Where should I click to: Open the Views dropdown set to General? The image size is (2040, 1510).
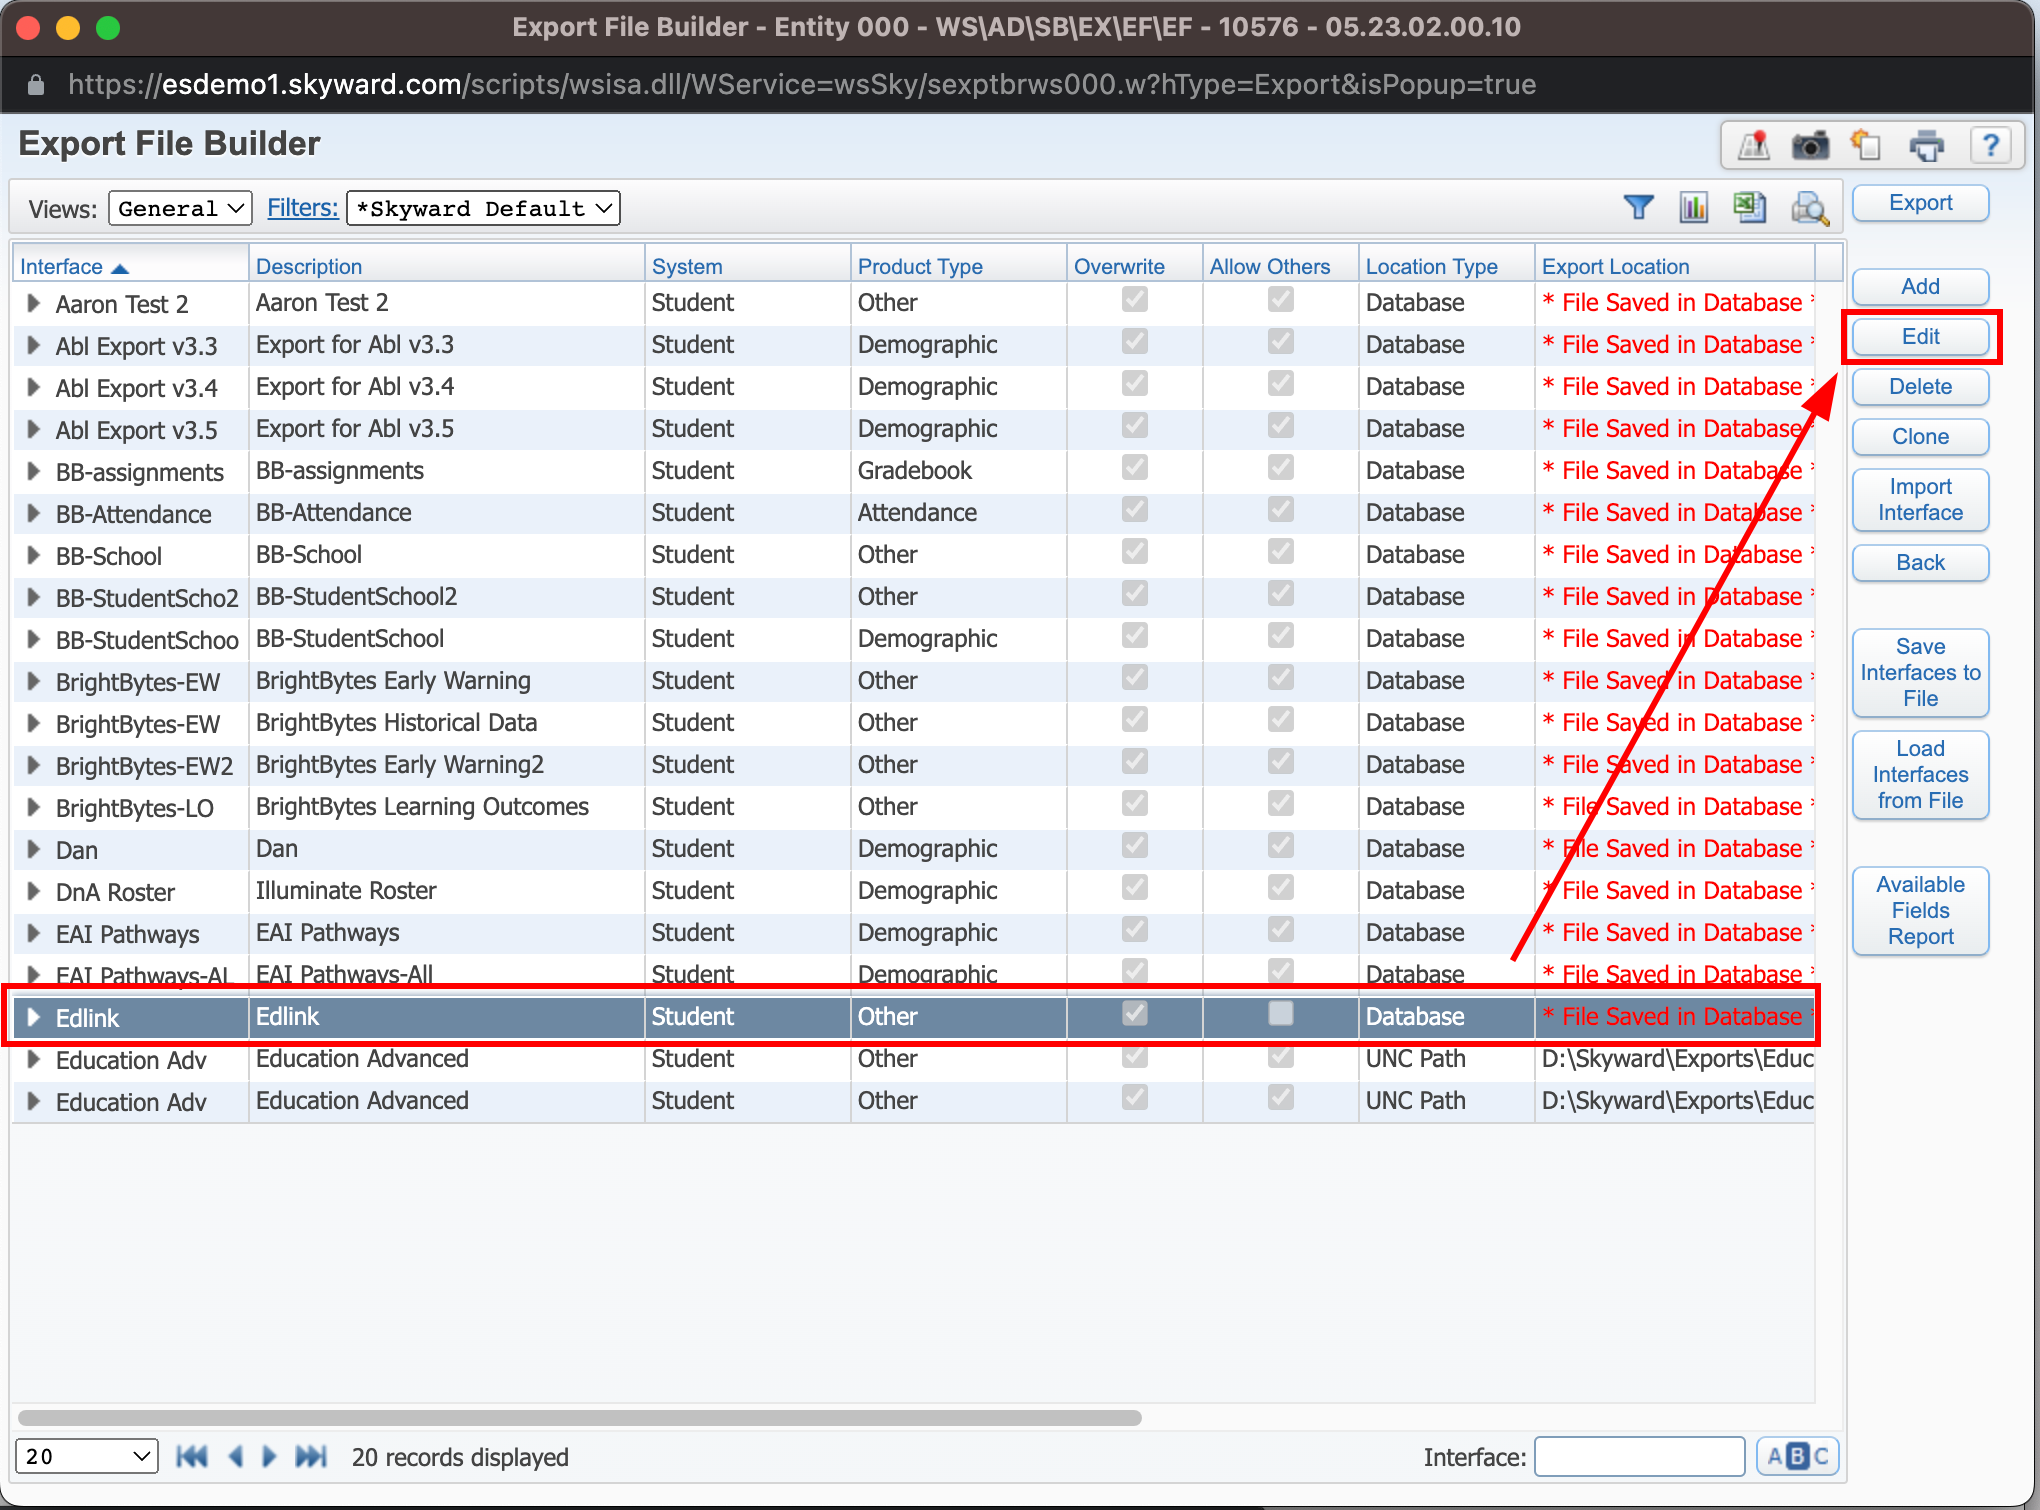(x=180, y=208)
